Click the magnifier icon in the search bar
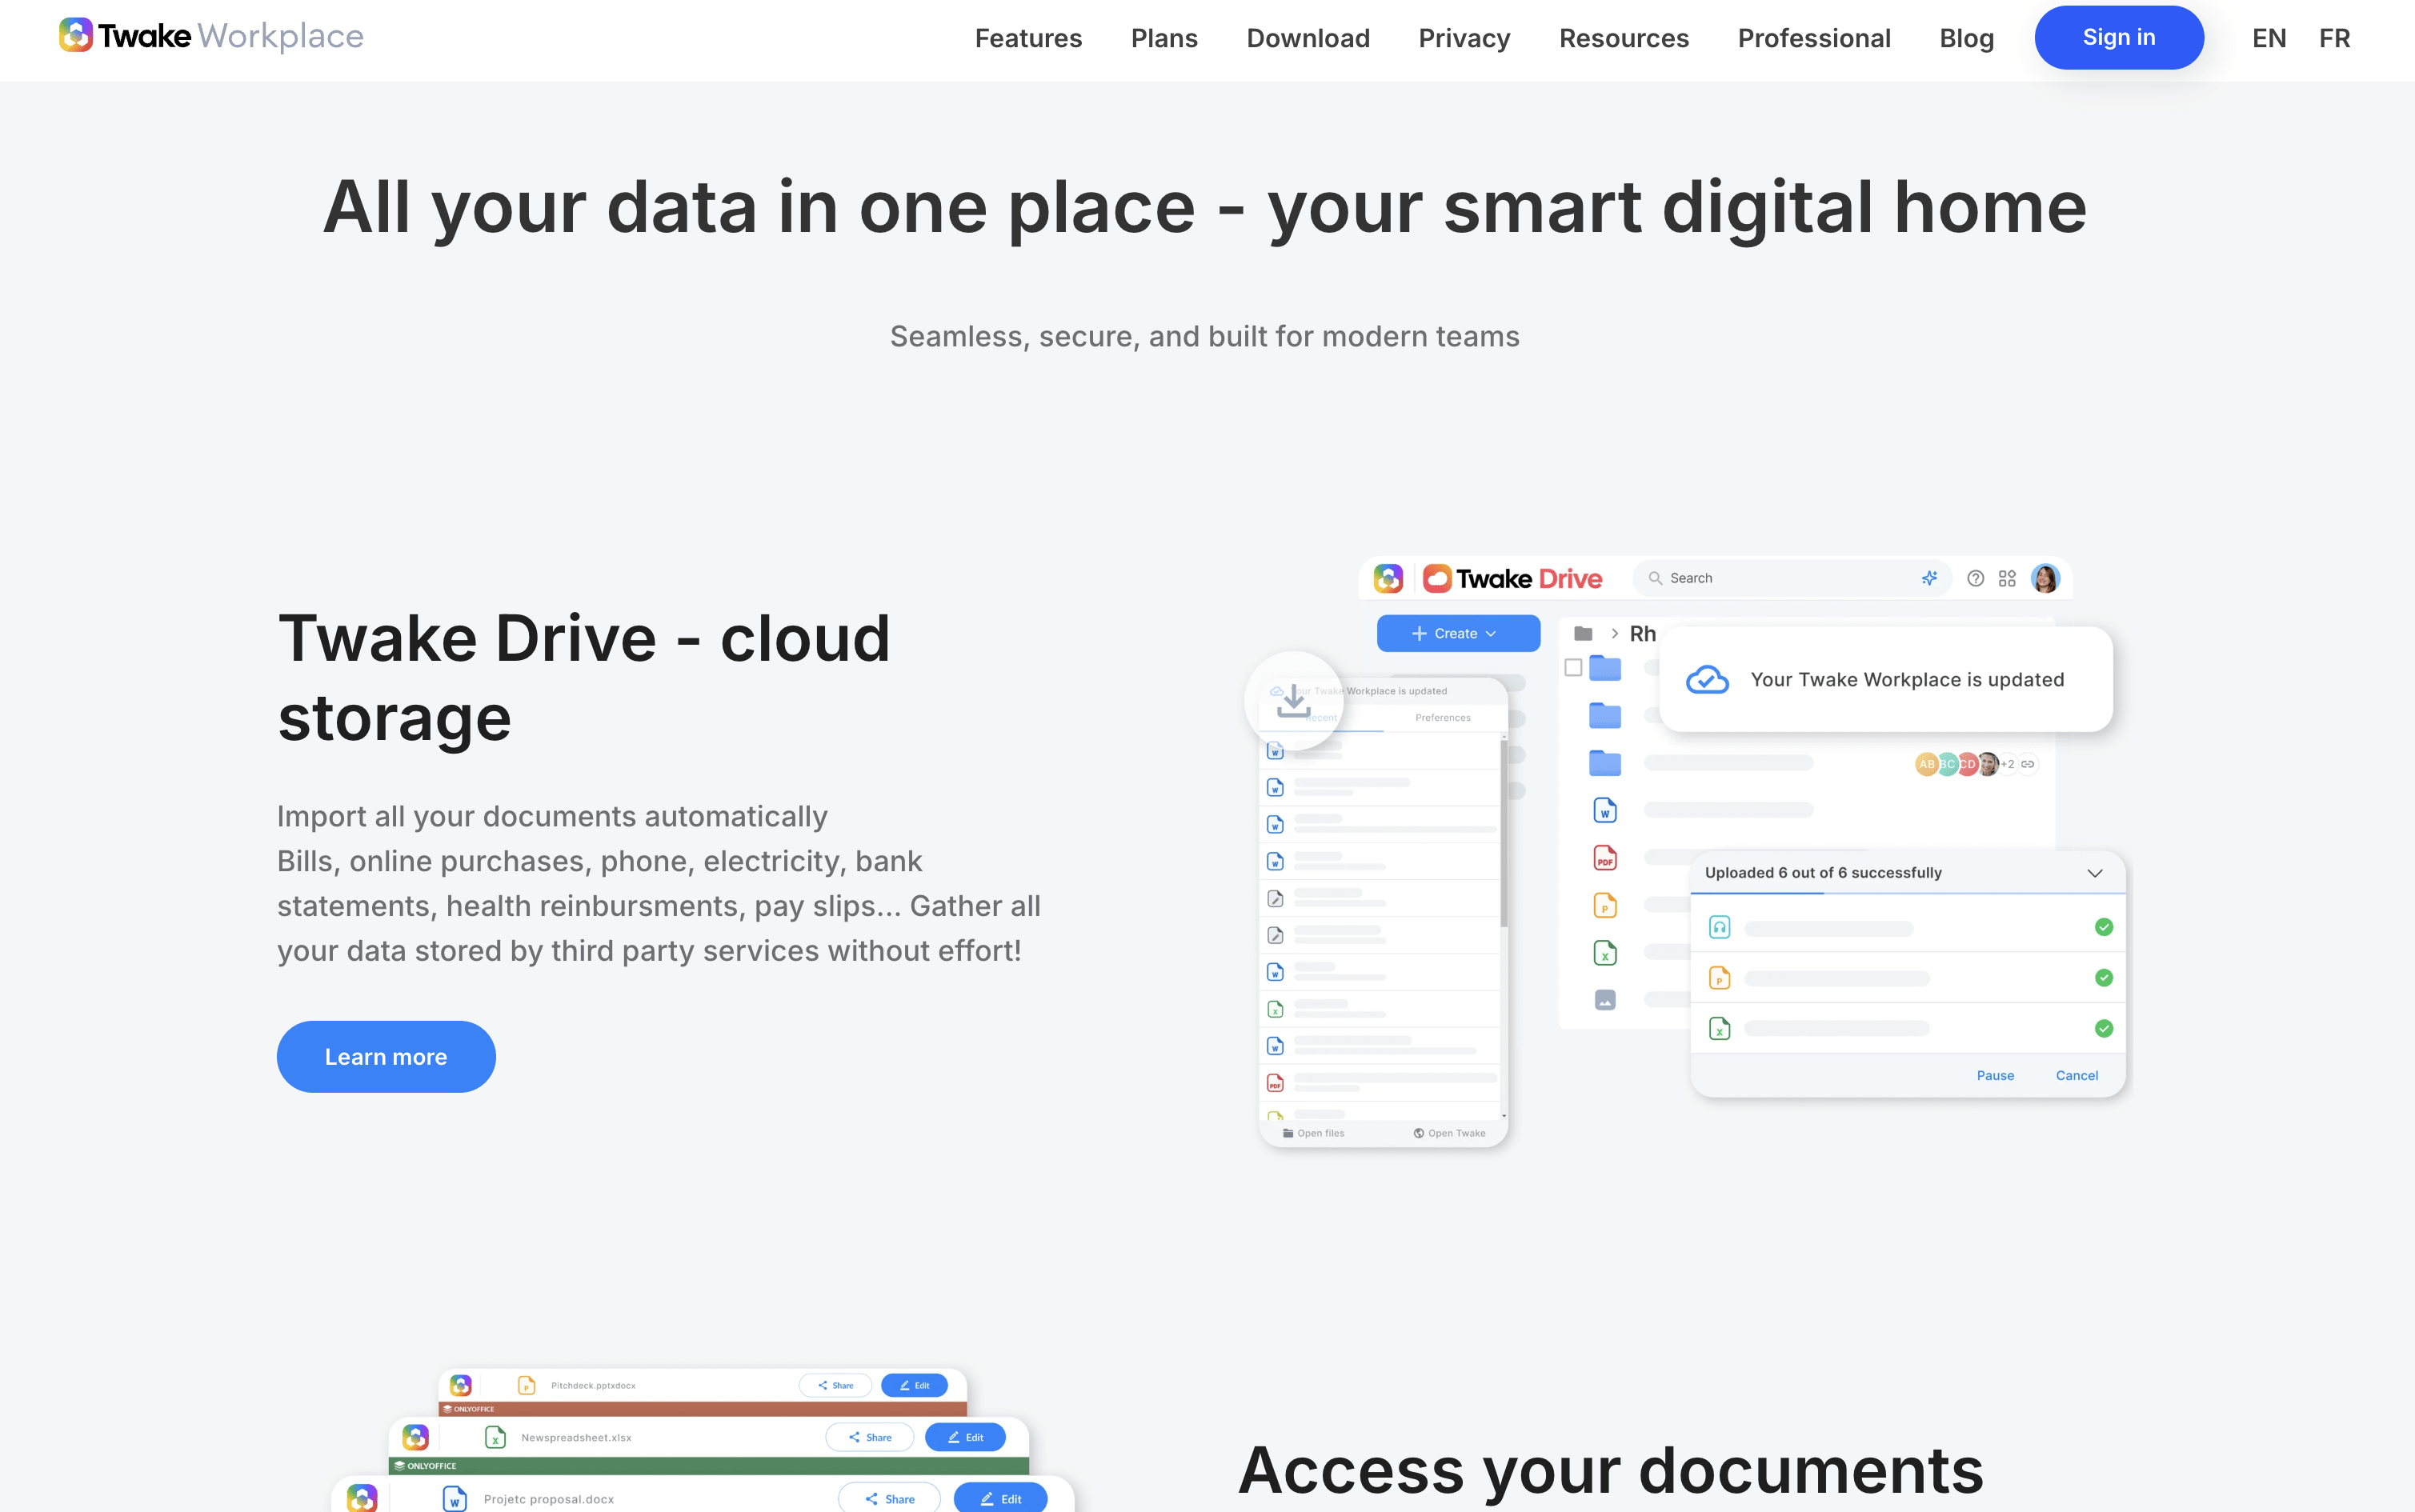This screenshot has width=2415, height=1512. pyautogui.click(x=1655, y=578)
